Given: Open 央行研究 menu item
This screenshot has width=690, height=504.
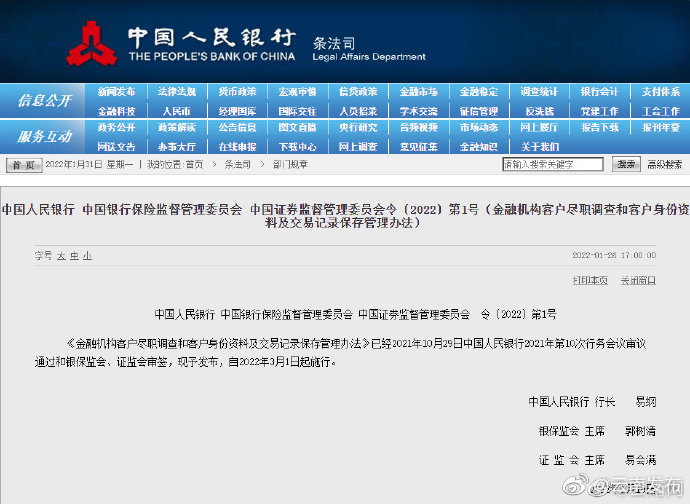Looking at the screenshot, I should [x=358, y=128].
